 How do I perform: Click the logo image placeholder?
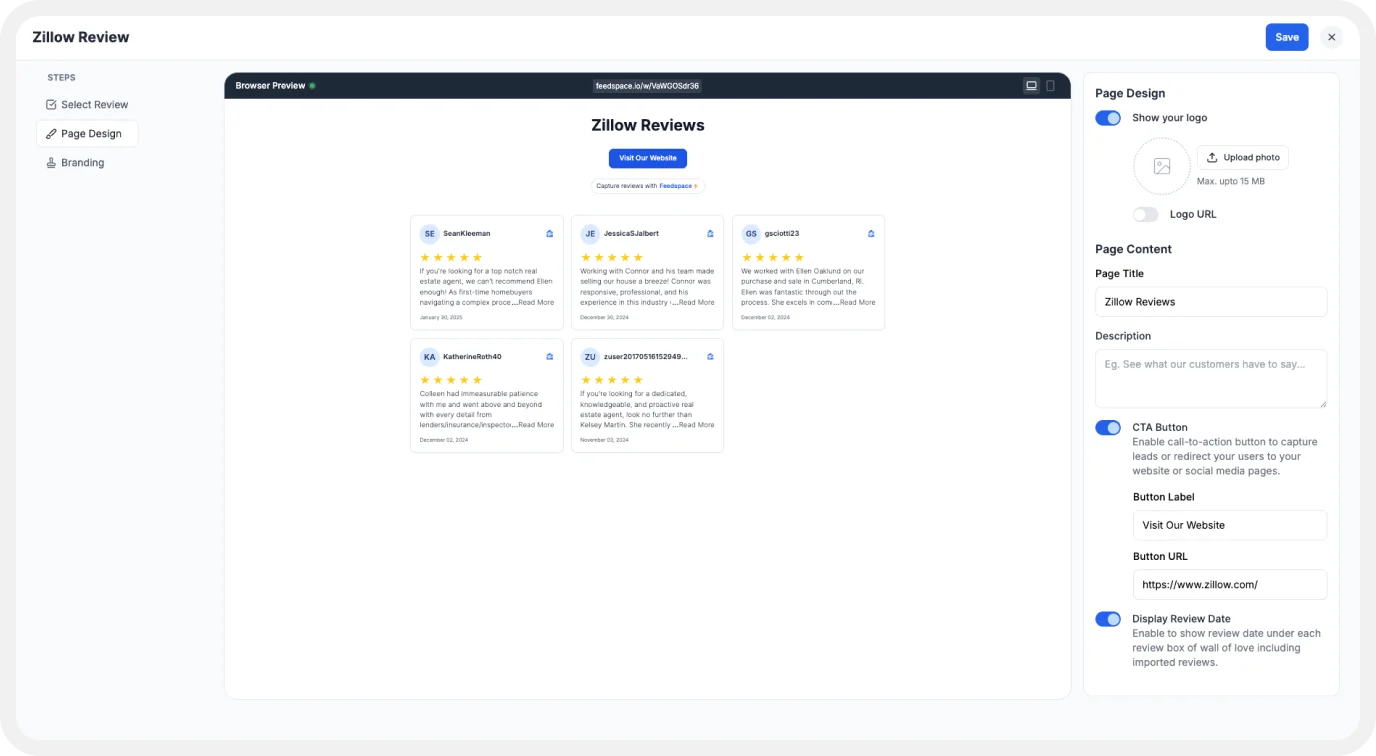click(x=1161, y=166)
